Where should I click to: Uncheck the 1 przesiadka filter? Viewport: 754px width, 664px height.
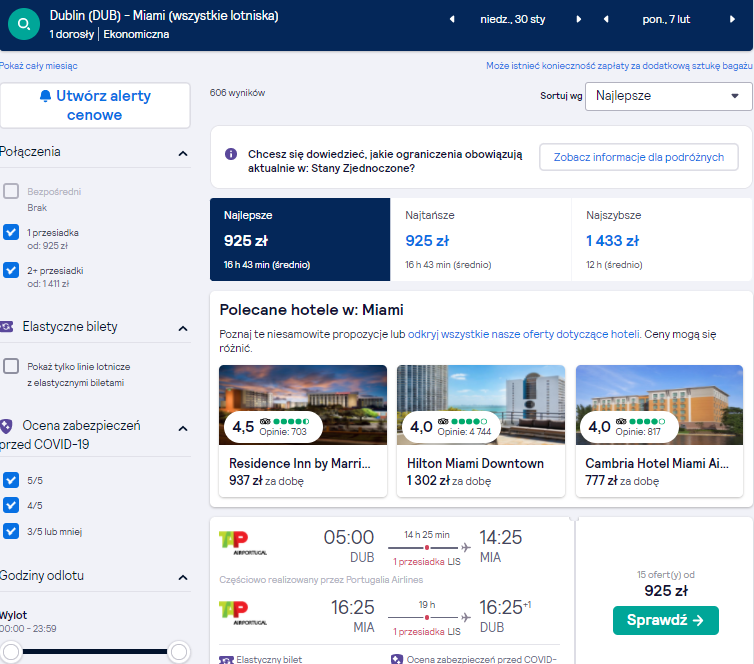pos(11,232)
